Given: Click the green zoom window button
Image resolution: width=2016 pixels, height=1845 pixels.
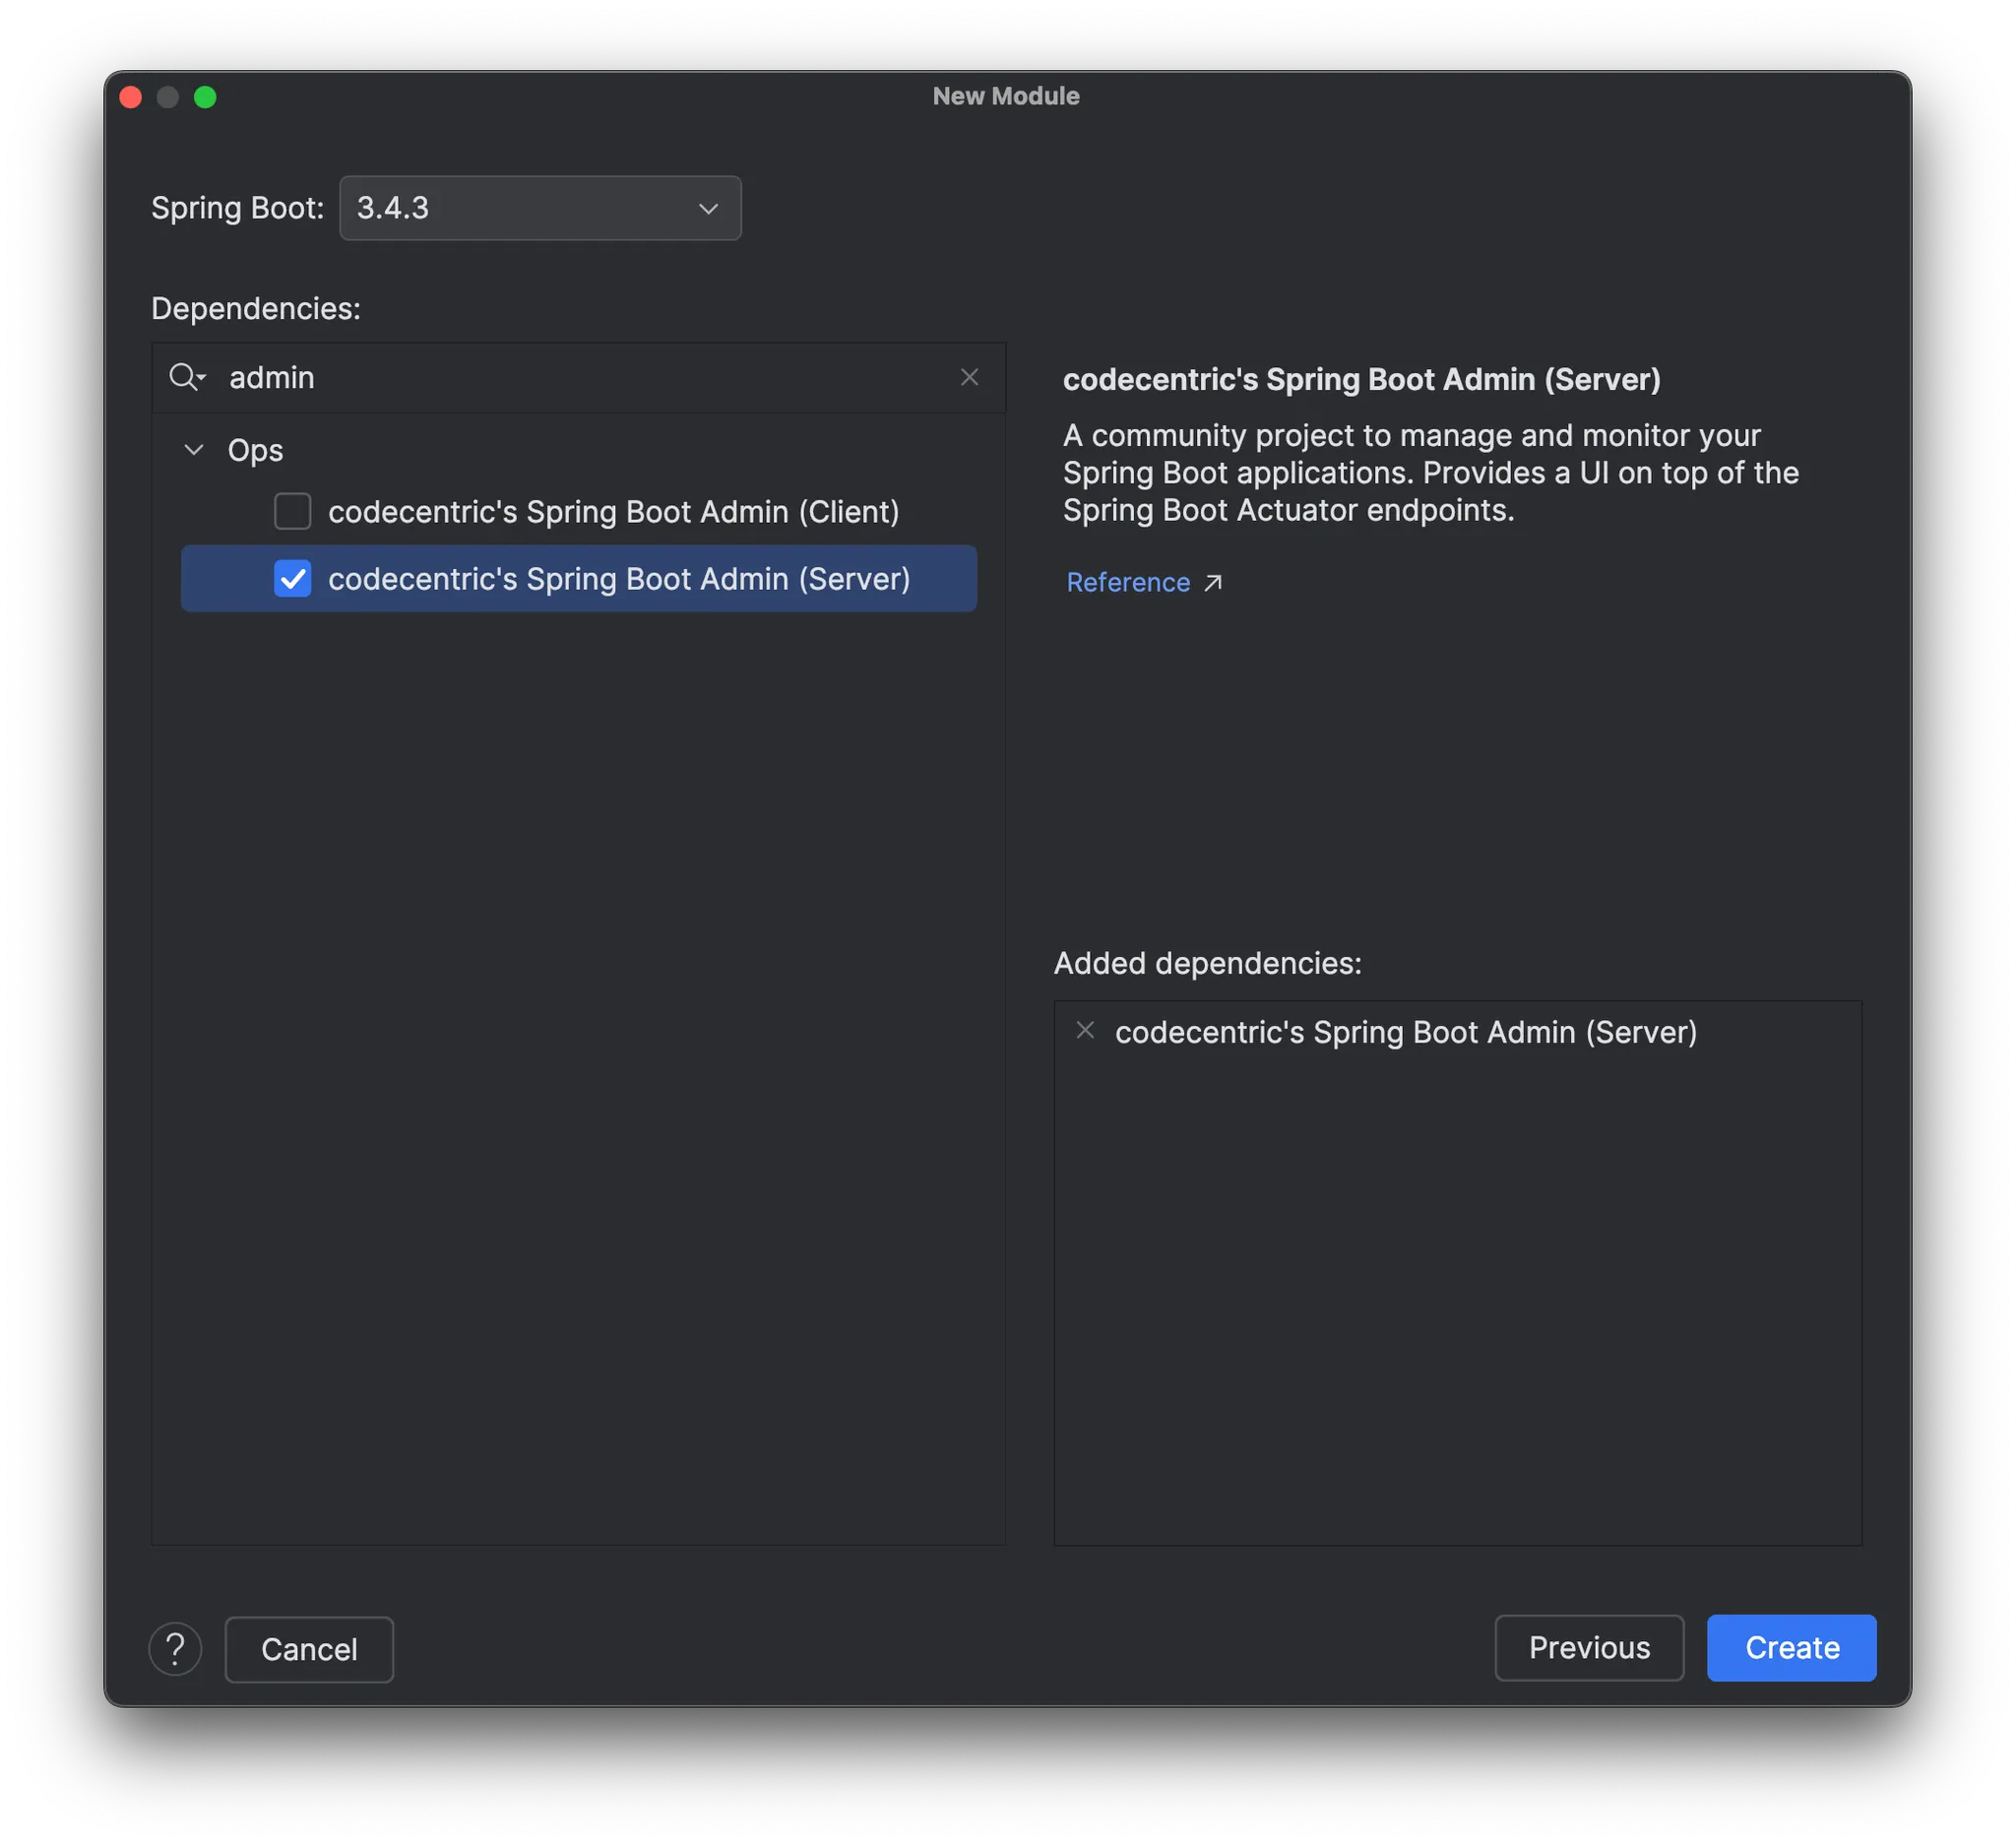Looking at the screenshot, I should pos(205,97).
